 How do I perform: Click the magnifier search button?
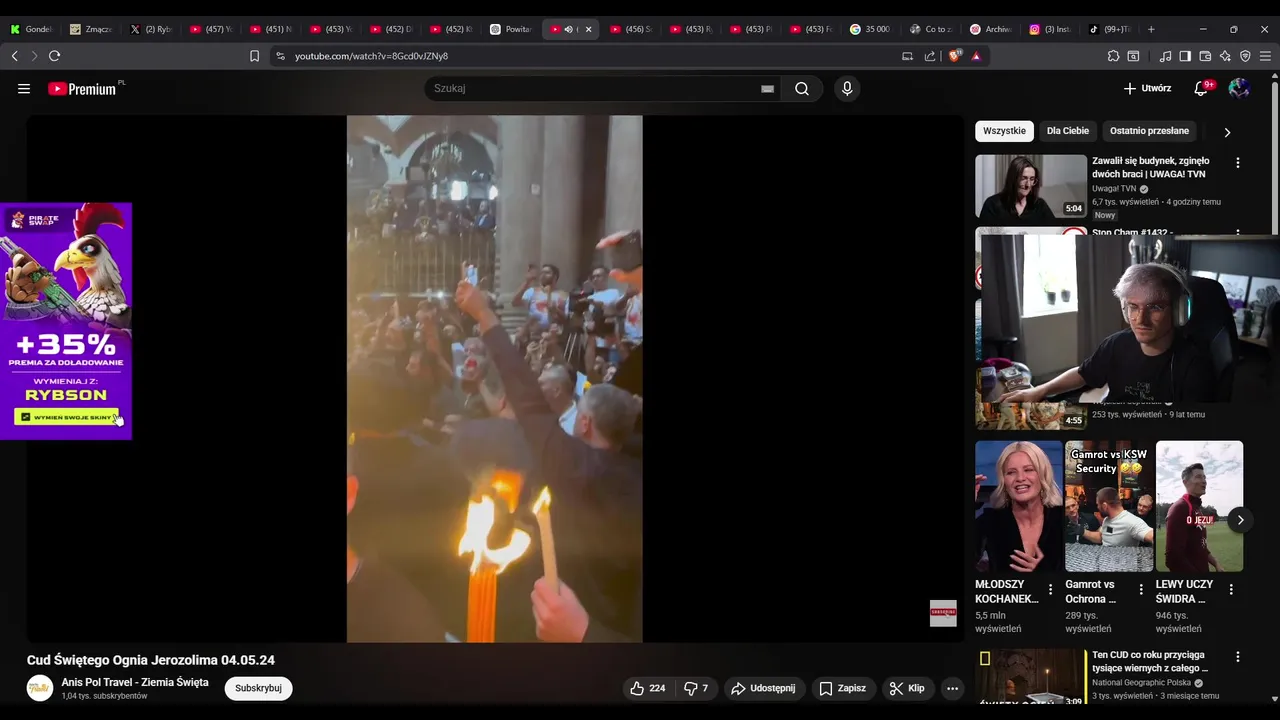click(x=802, y=89)
